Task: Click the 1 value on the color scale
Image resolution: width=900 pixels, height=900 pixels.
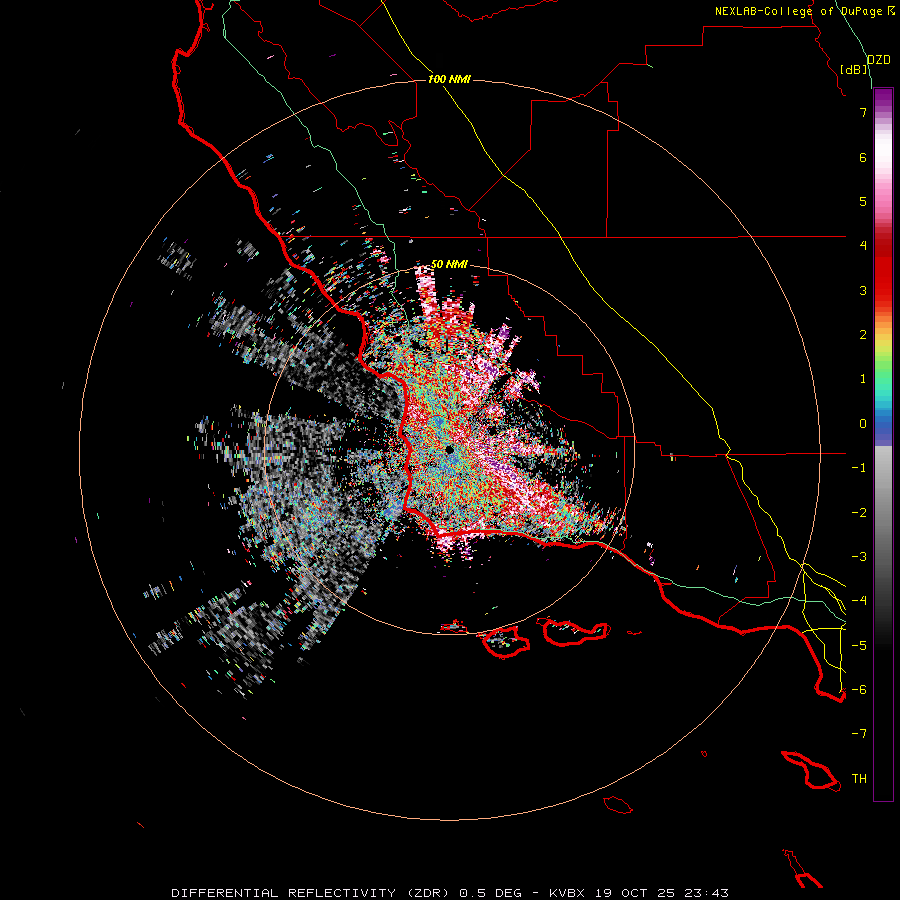Action: (x=863, y=379)
